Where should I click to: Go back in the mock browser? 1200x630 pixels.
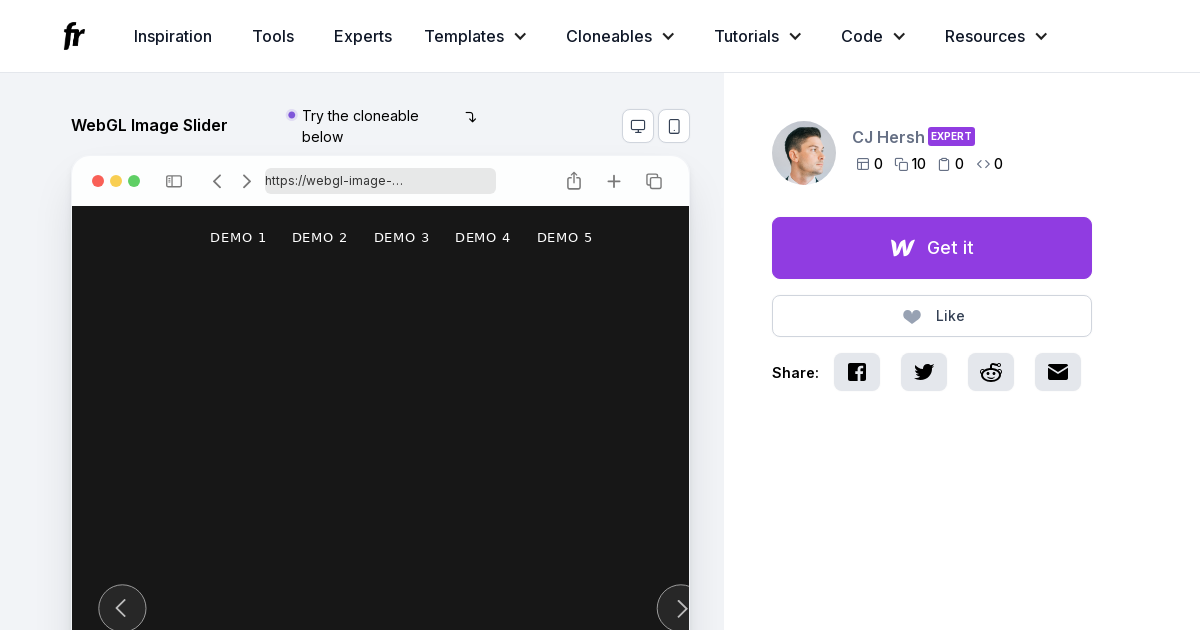(217, 181)
